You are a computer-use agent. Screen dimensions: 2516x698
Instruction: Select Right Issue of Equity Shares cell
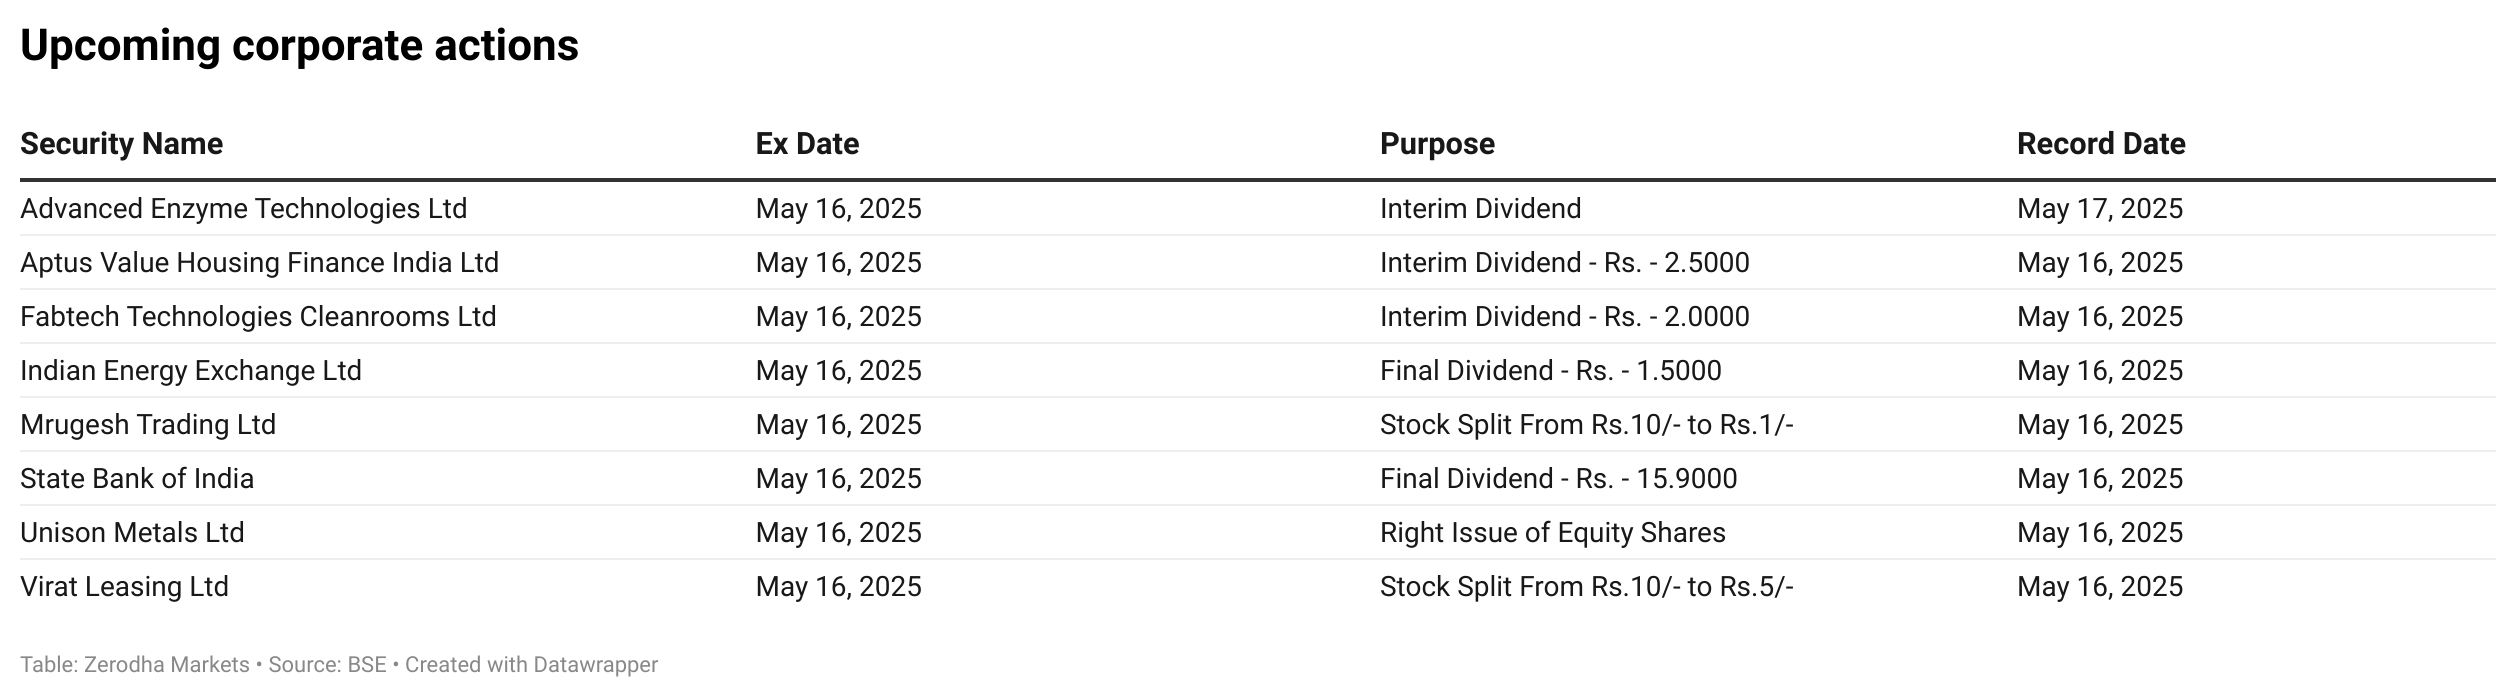(x=1552, y=533)
